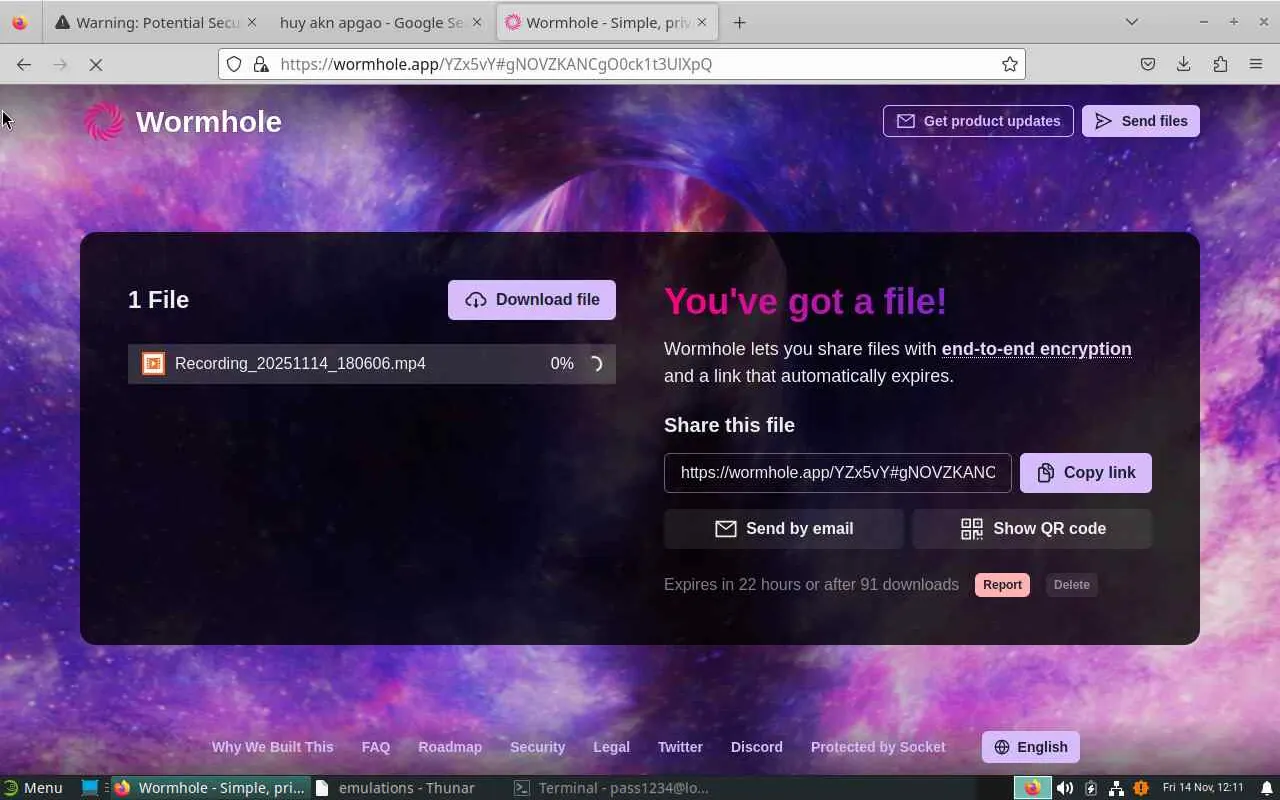Open the Firefox downloads panel
Viewport: 1280px width, 800px height.
(x=1184, y=64)
